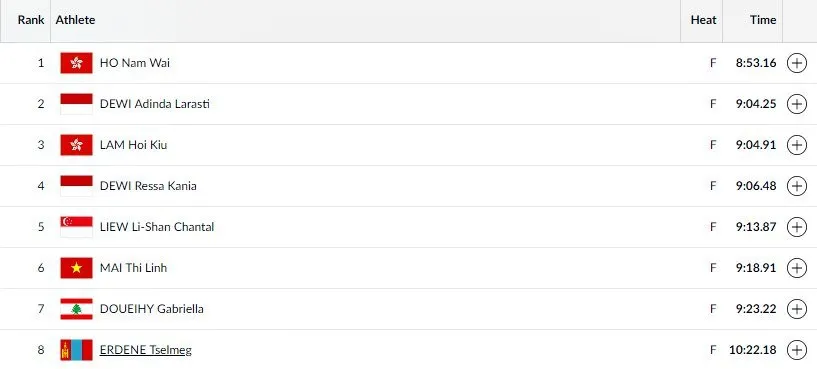Image resolution: width=817 pixels, height=369 pixels.
Task: Sort by the Time column header
Action: tap(763, 20)
